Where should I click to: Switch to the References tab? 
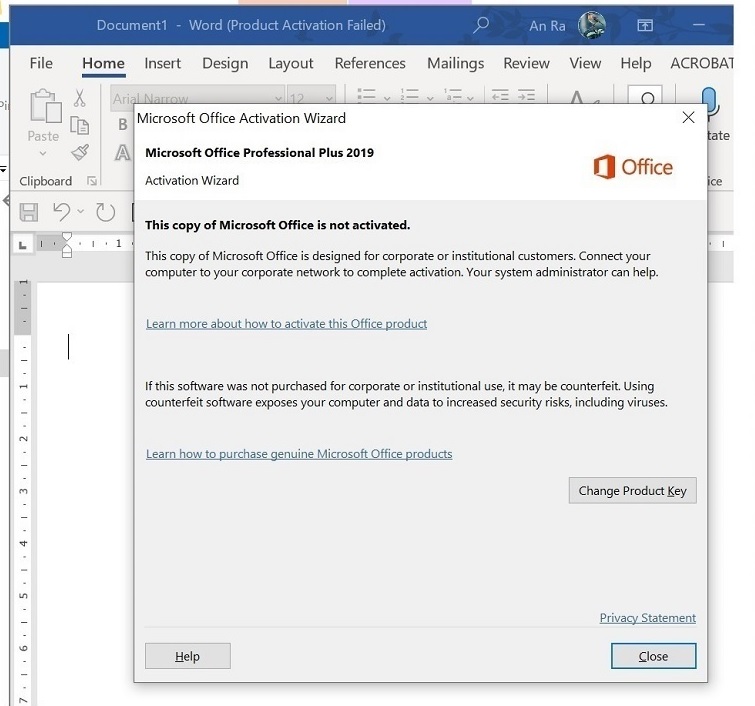coord(370,63)
